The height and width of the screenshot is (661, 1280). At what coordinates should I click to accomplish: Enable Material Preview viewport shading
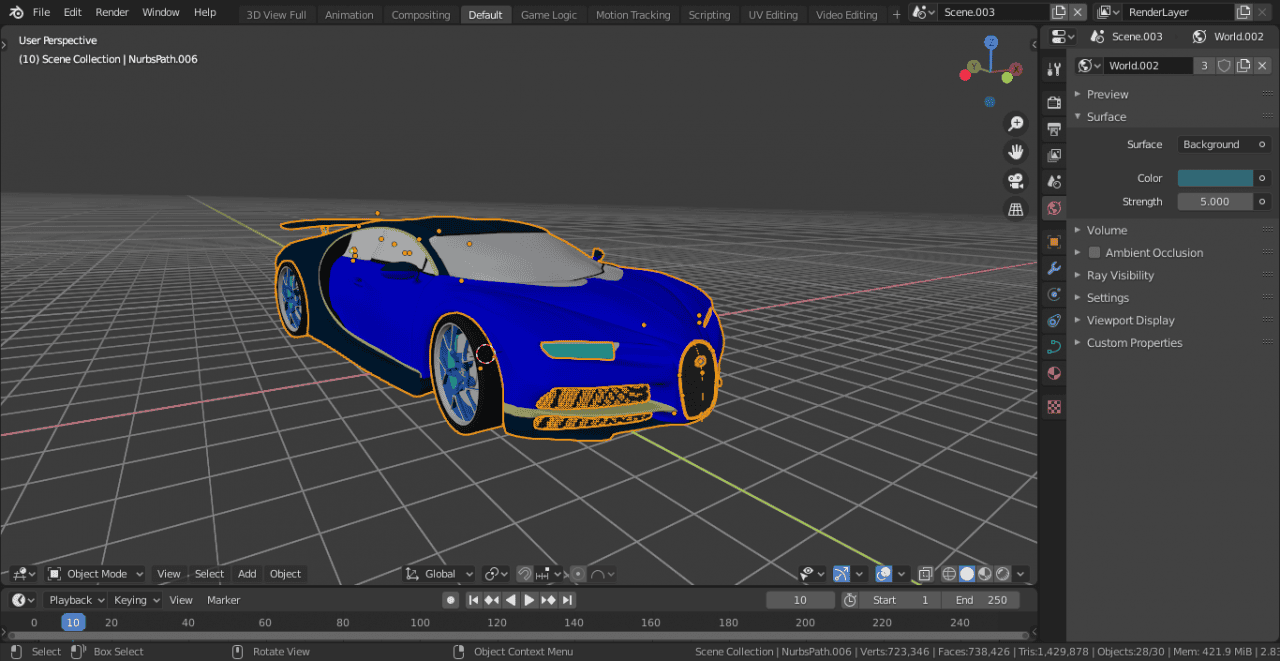[984, 573]
